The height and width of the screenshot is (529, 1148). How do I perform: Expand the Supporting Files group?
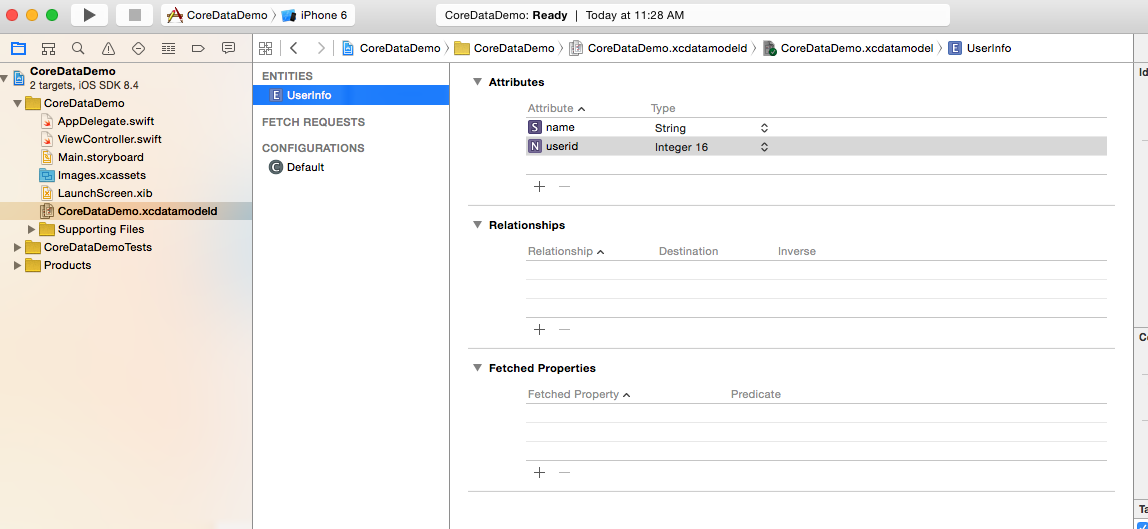coord(31,230)
